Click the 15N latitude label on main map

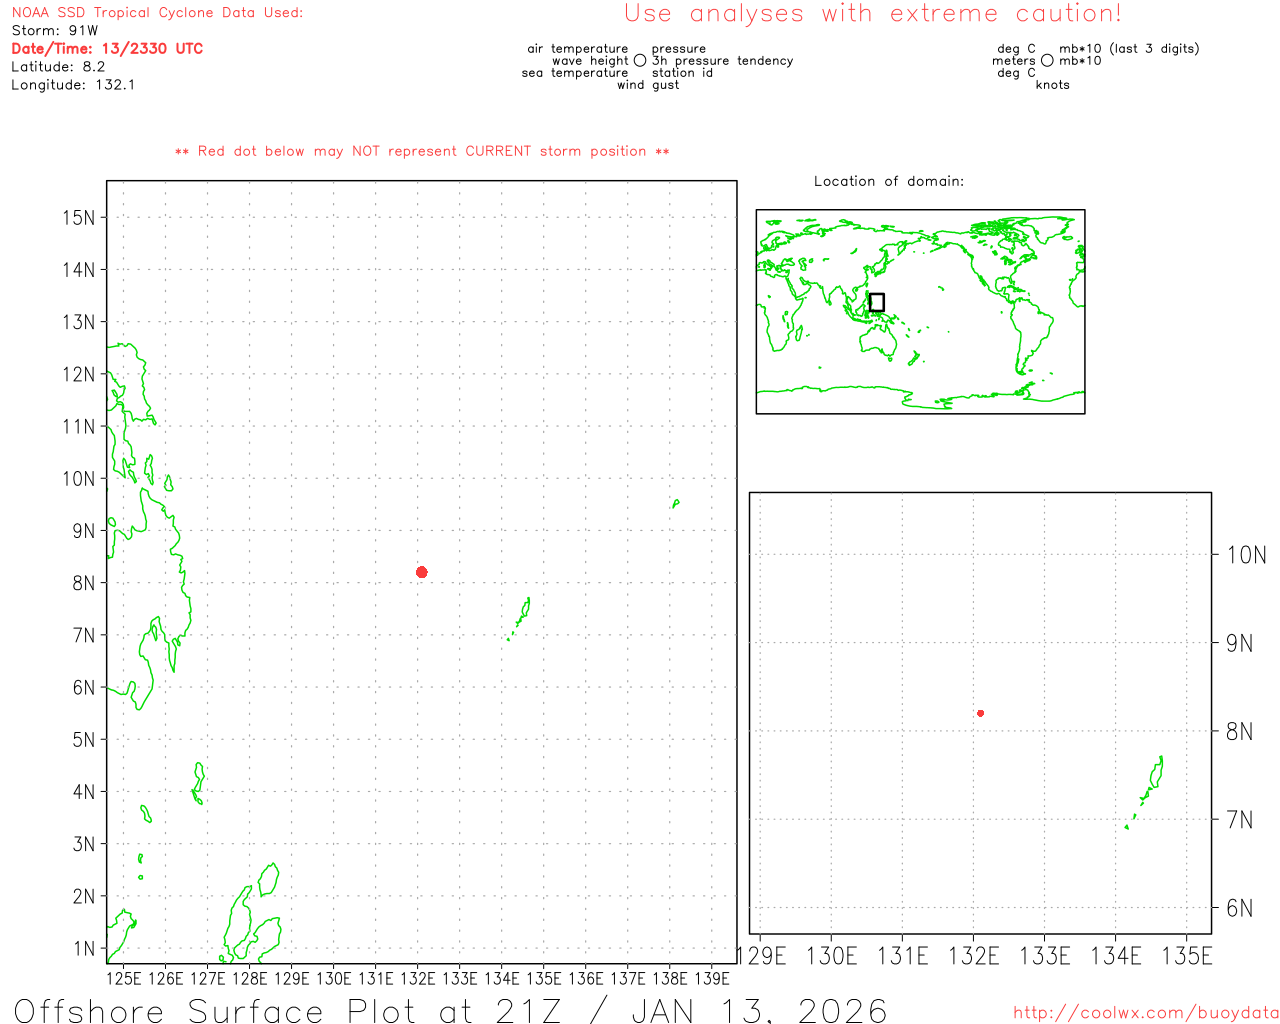click(x=78, y=218)
